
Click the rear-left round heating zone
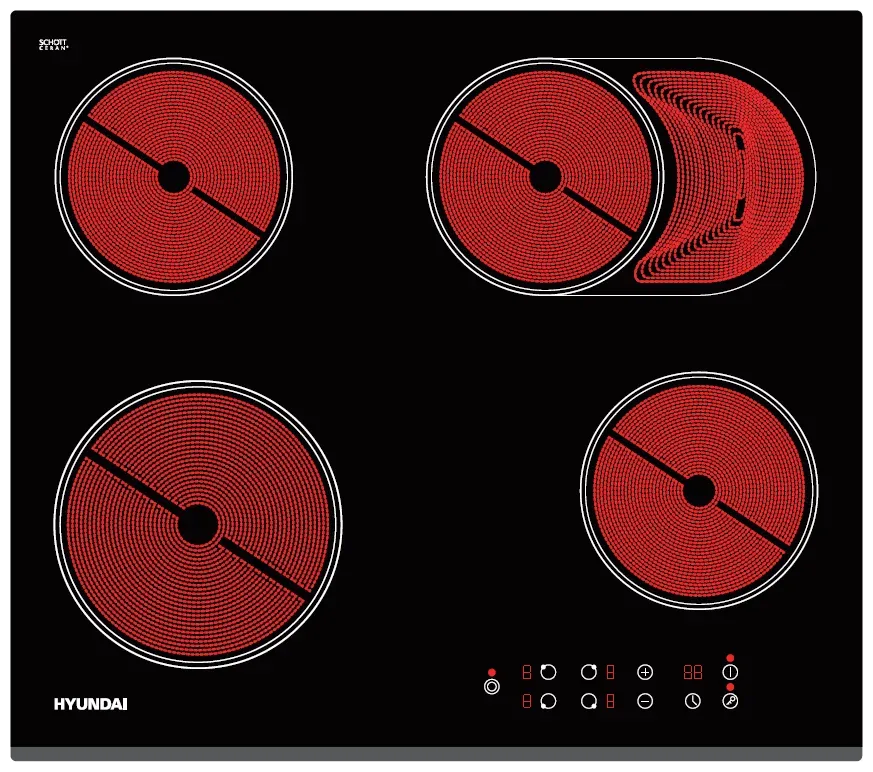point(174,177)
